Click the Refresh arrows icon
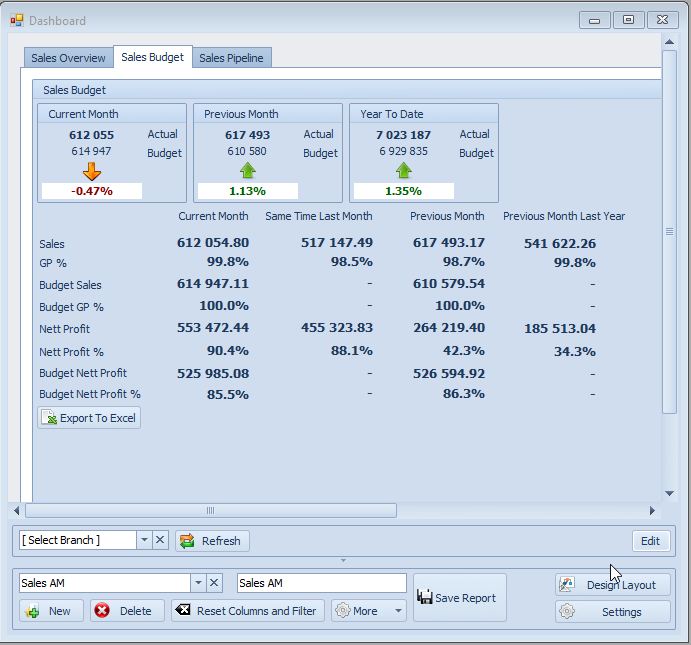Screen dimensions: 691x645 pyautogui.click(x=187, y=541)
